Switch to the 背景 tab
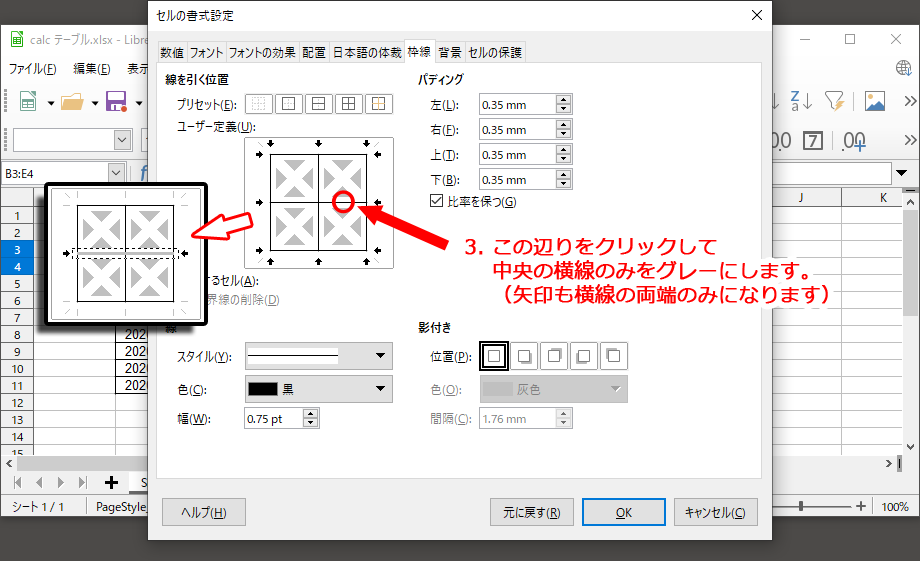920x561 pixels. click(450, 52)
